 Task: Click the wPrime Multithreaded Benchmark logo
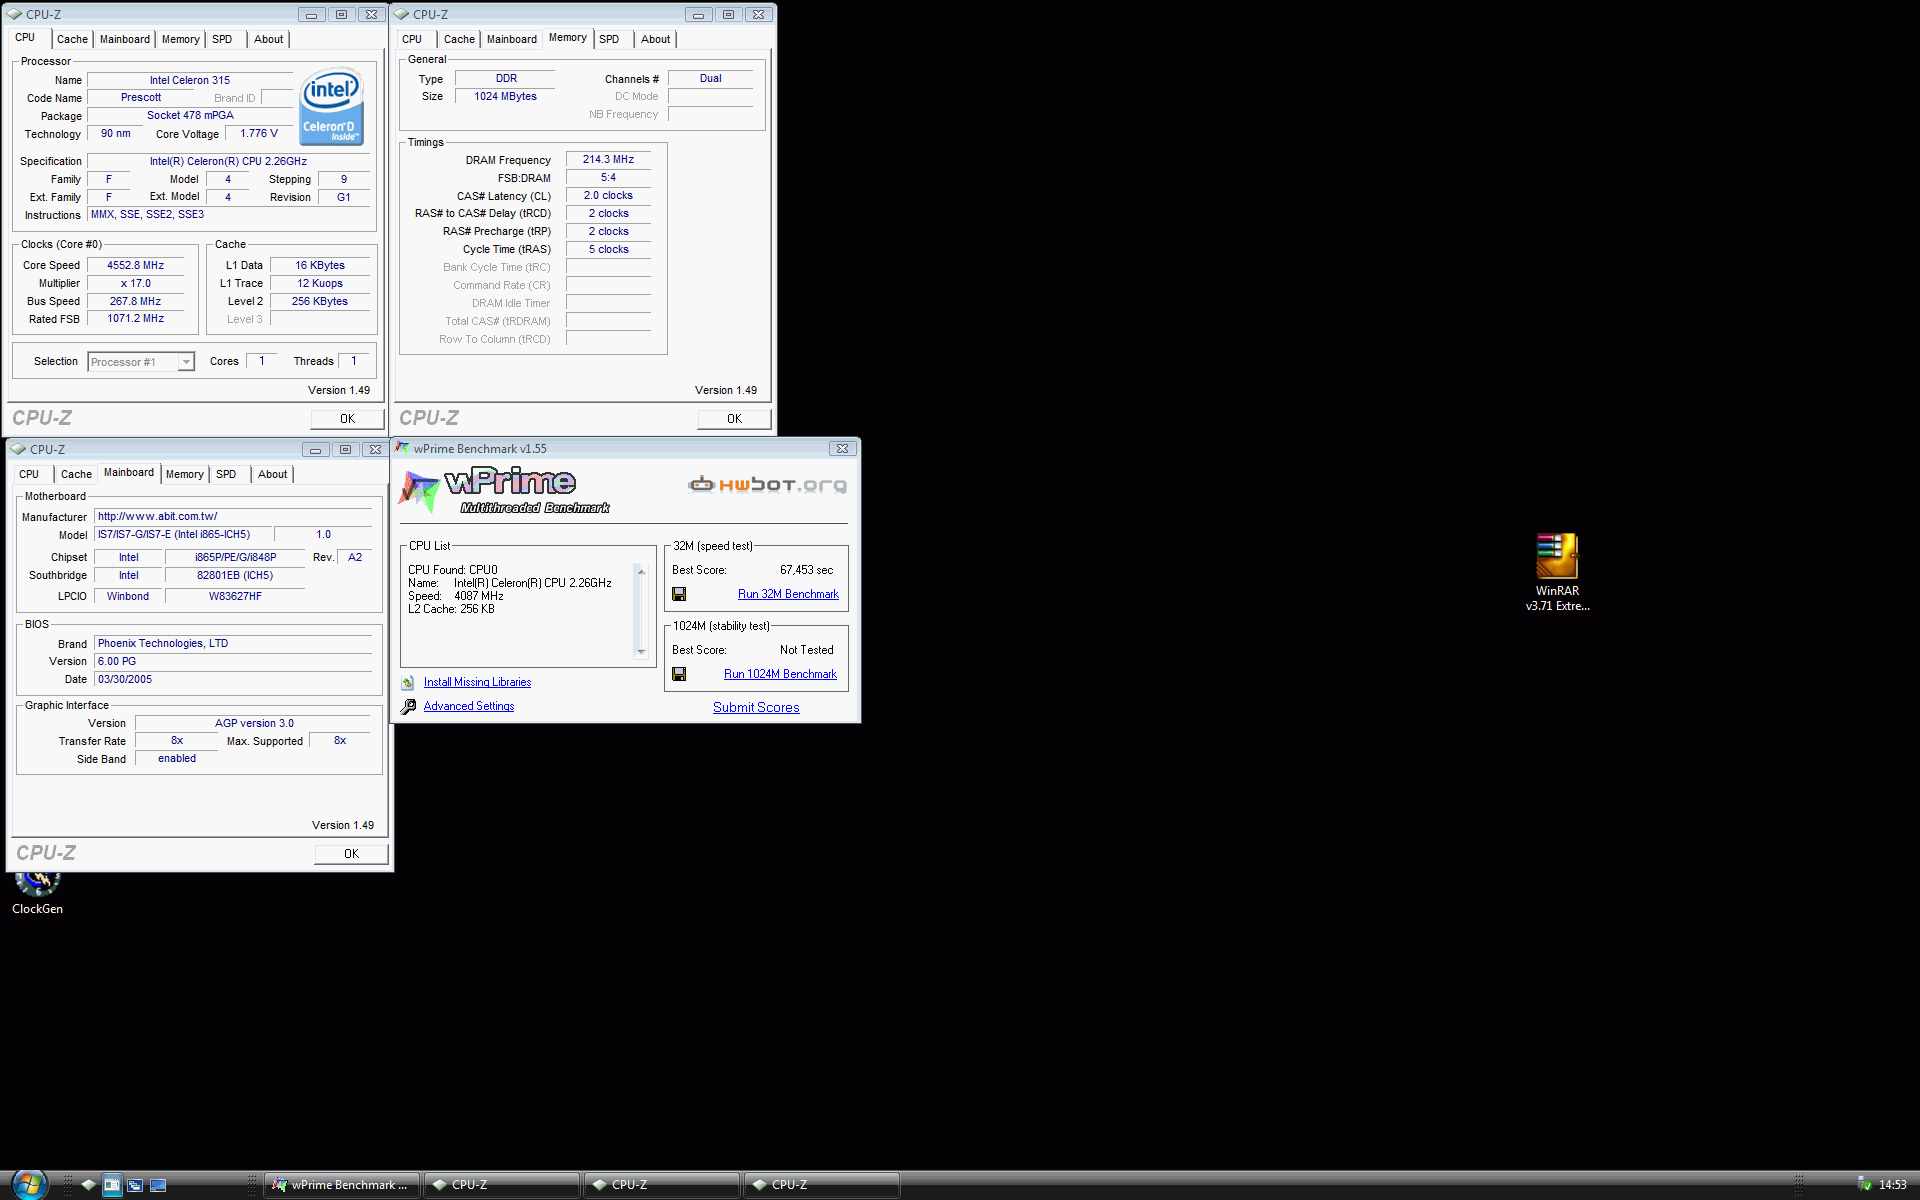click(504, 490)
